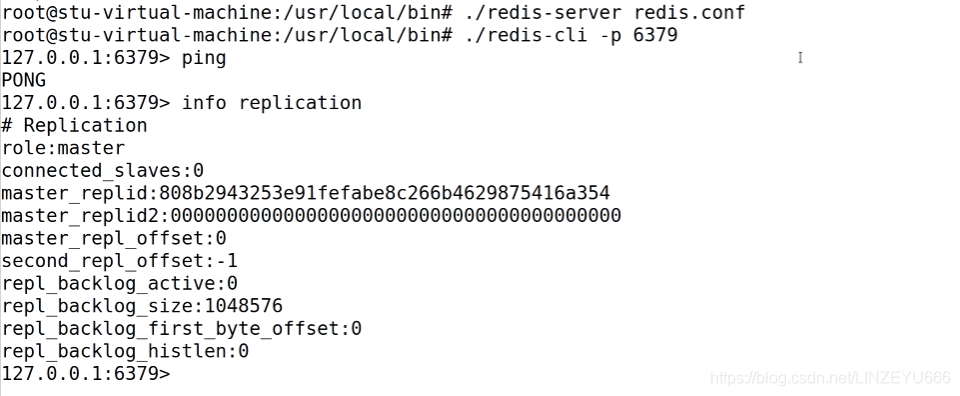The image size is (960, 396).
Task: Click the blog.csdn.net watermark link
Action: point(831,377)
